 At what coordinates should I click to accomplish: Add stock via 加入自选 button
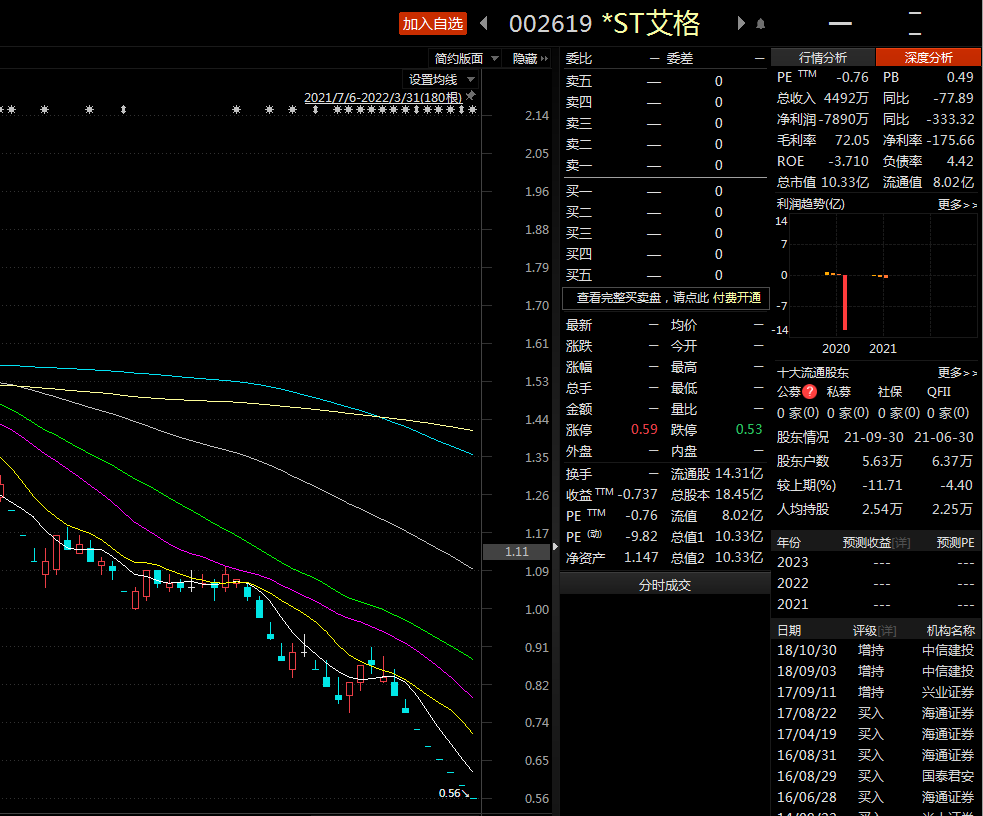pos(433,24)
